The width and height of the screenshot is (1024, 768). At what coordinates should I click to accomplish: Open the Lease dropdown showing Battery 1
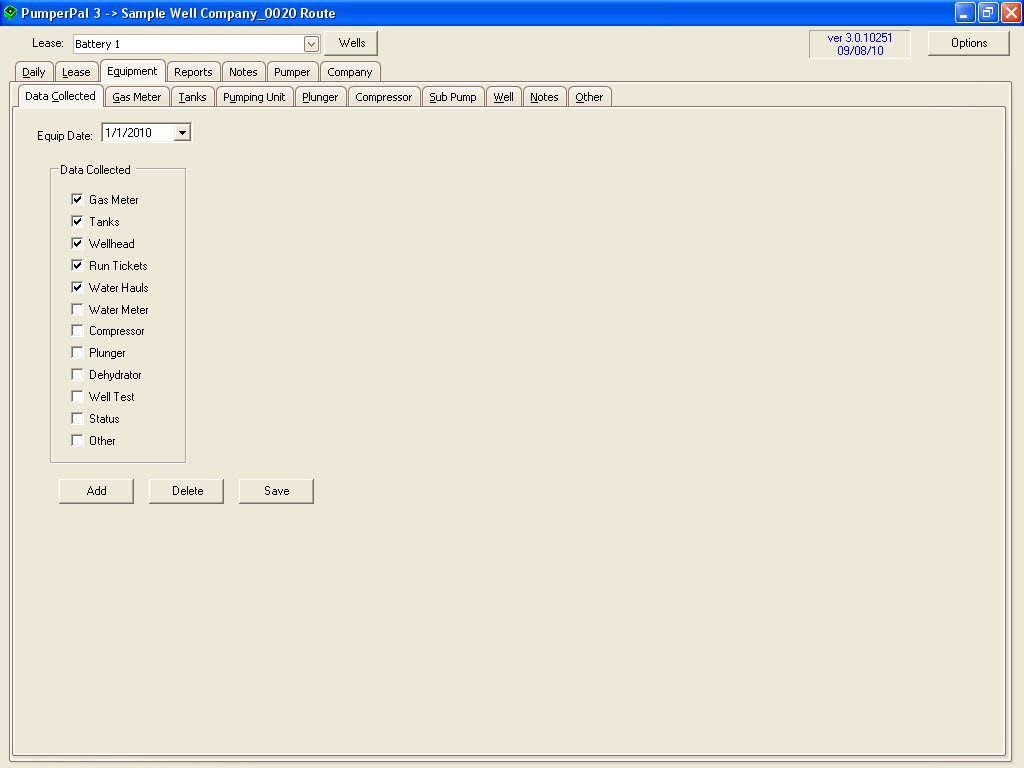[190, 43]
